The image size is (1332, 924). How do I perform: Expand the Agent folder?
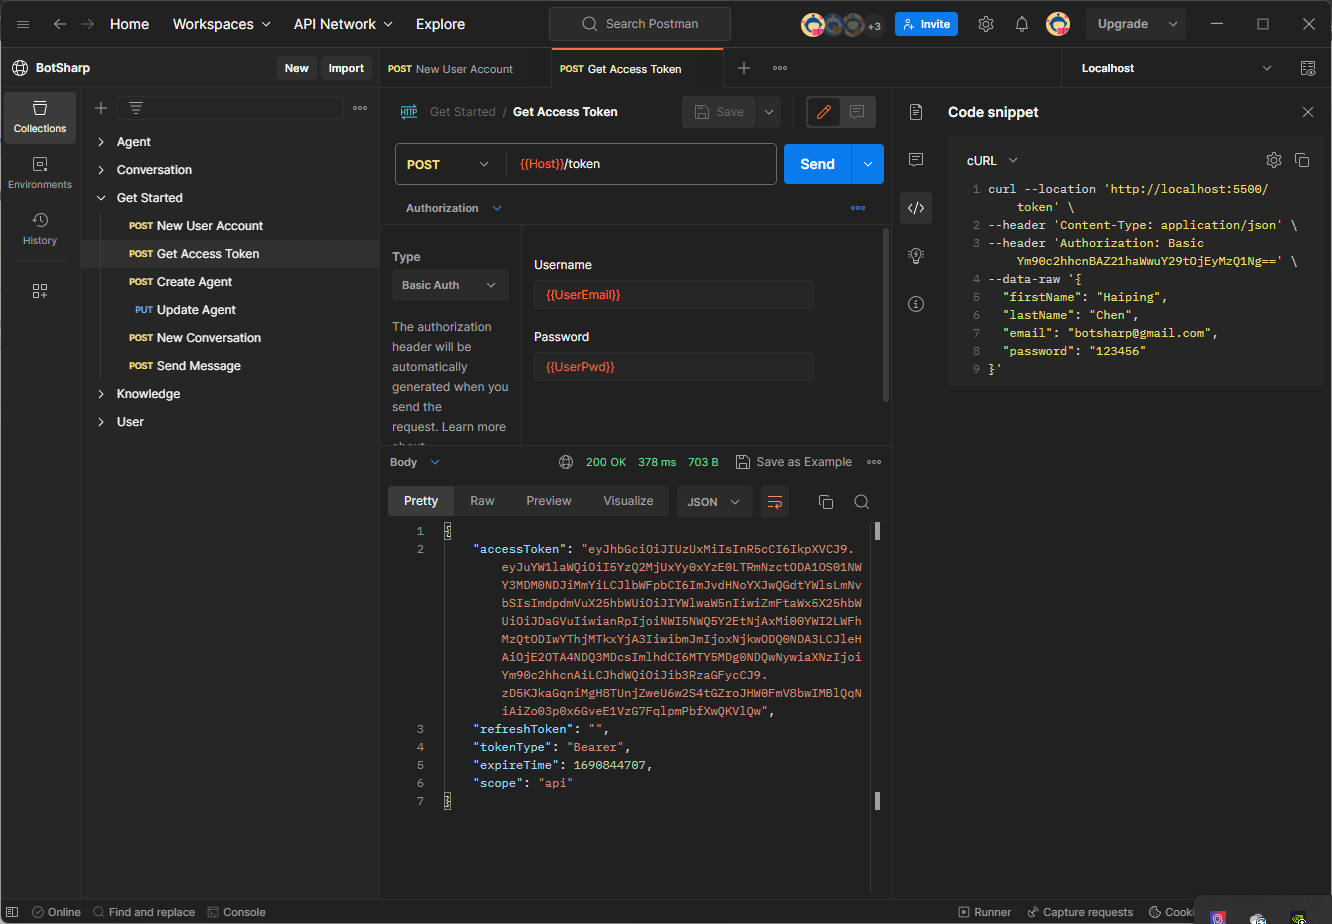click(101, 142)
